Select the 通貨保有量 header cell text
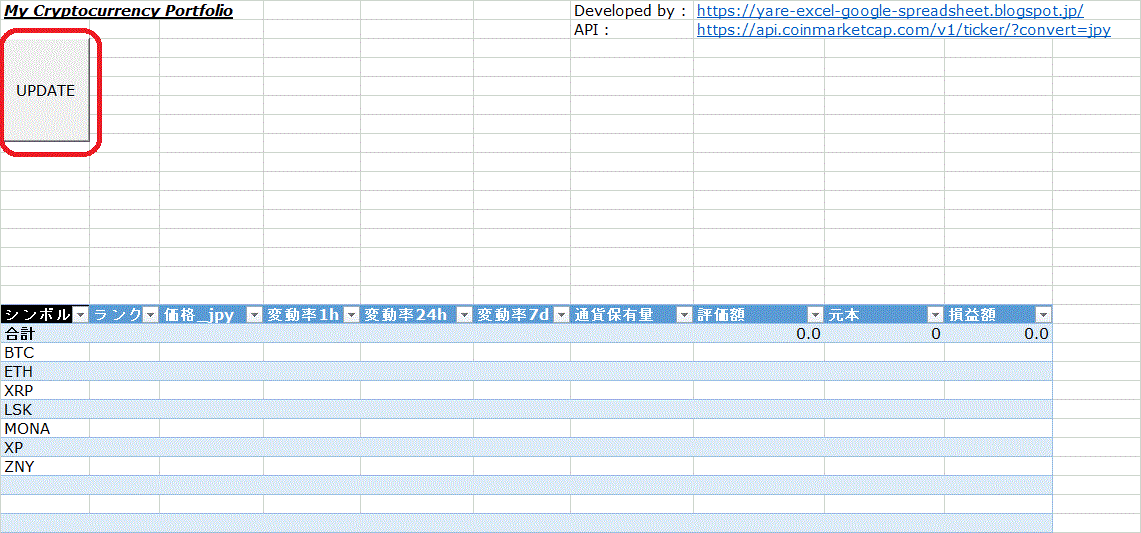Viewport: 1141px width, 533px height. coord(613,315)
